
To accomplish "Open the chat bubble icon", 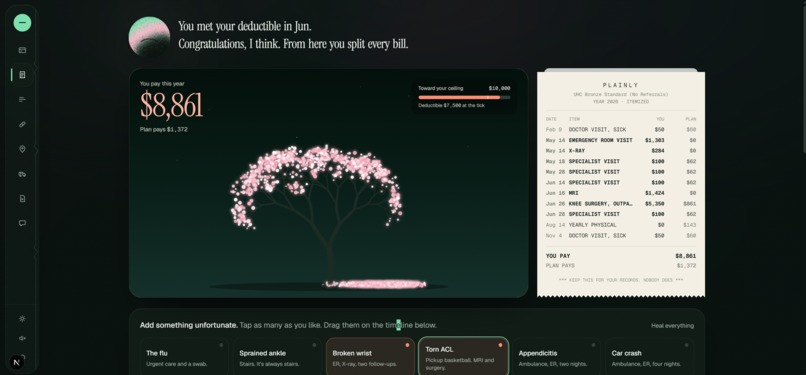I will [22, 223].
